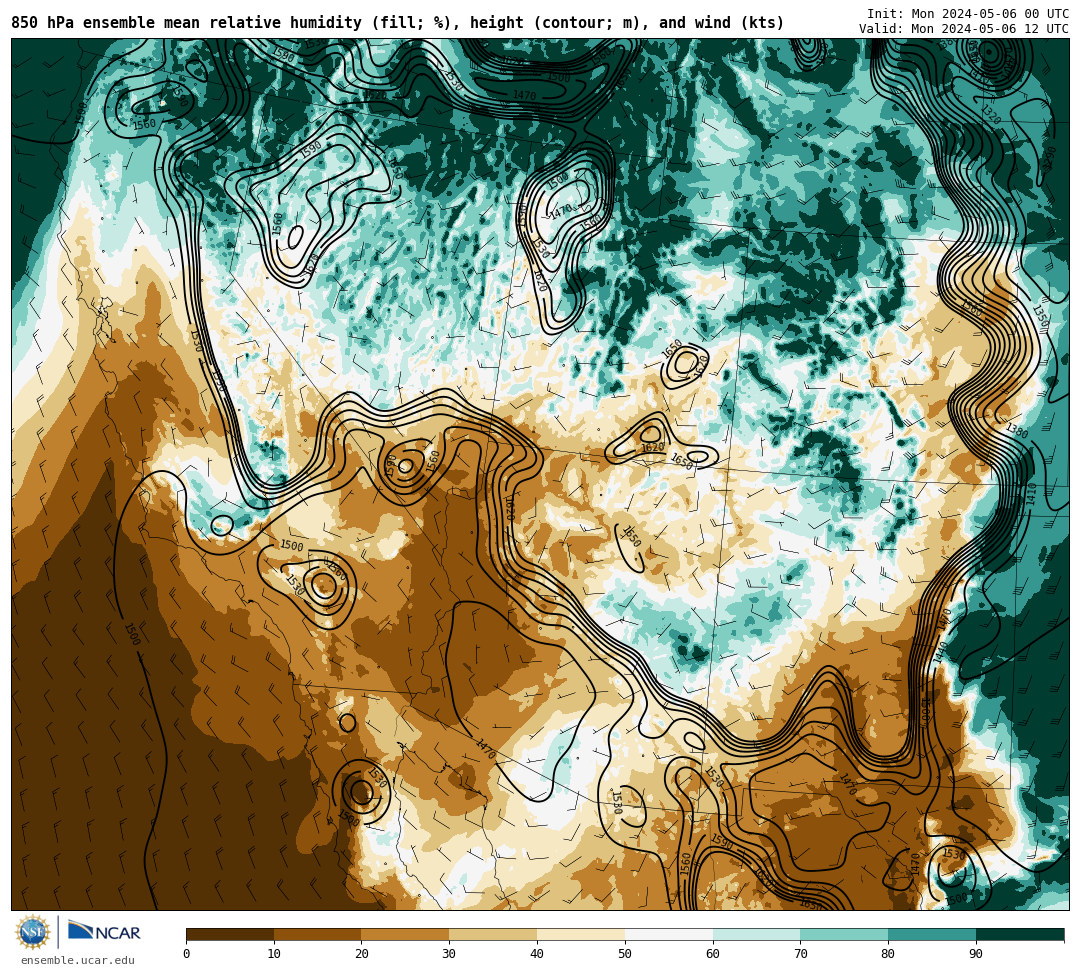
Task: Click the colorbar tick label '50'
Action: point(625,954)
